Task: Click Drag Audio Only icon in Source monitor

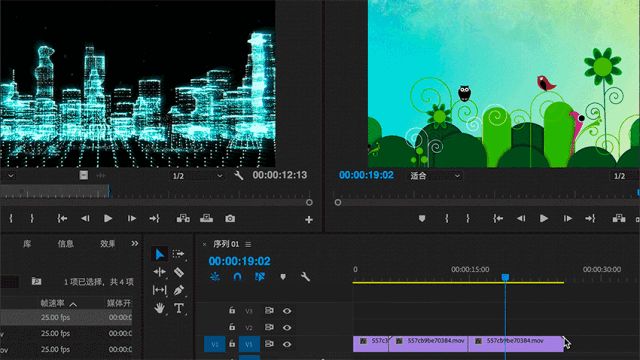Action: pos(101,176)
